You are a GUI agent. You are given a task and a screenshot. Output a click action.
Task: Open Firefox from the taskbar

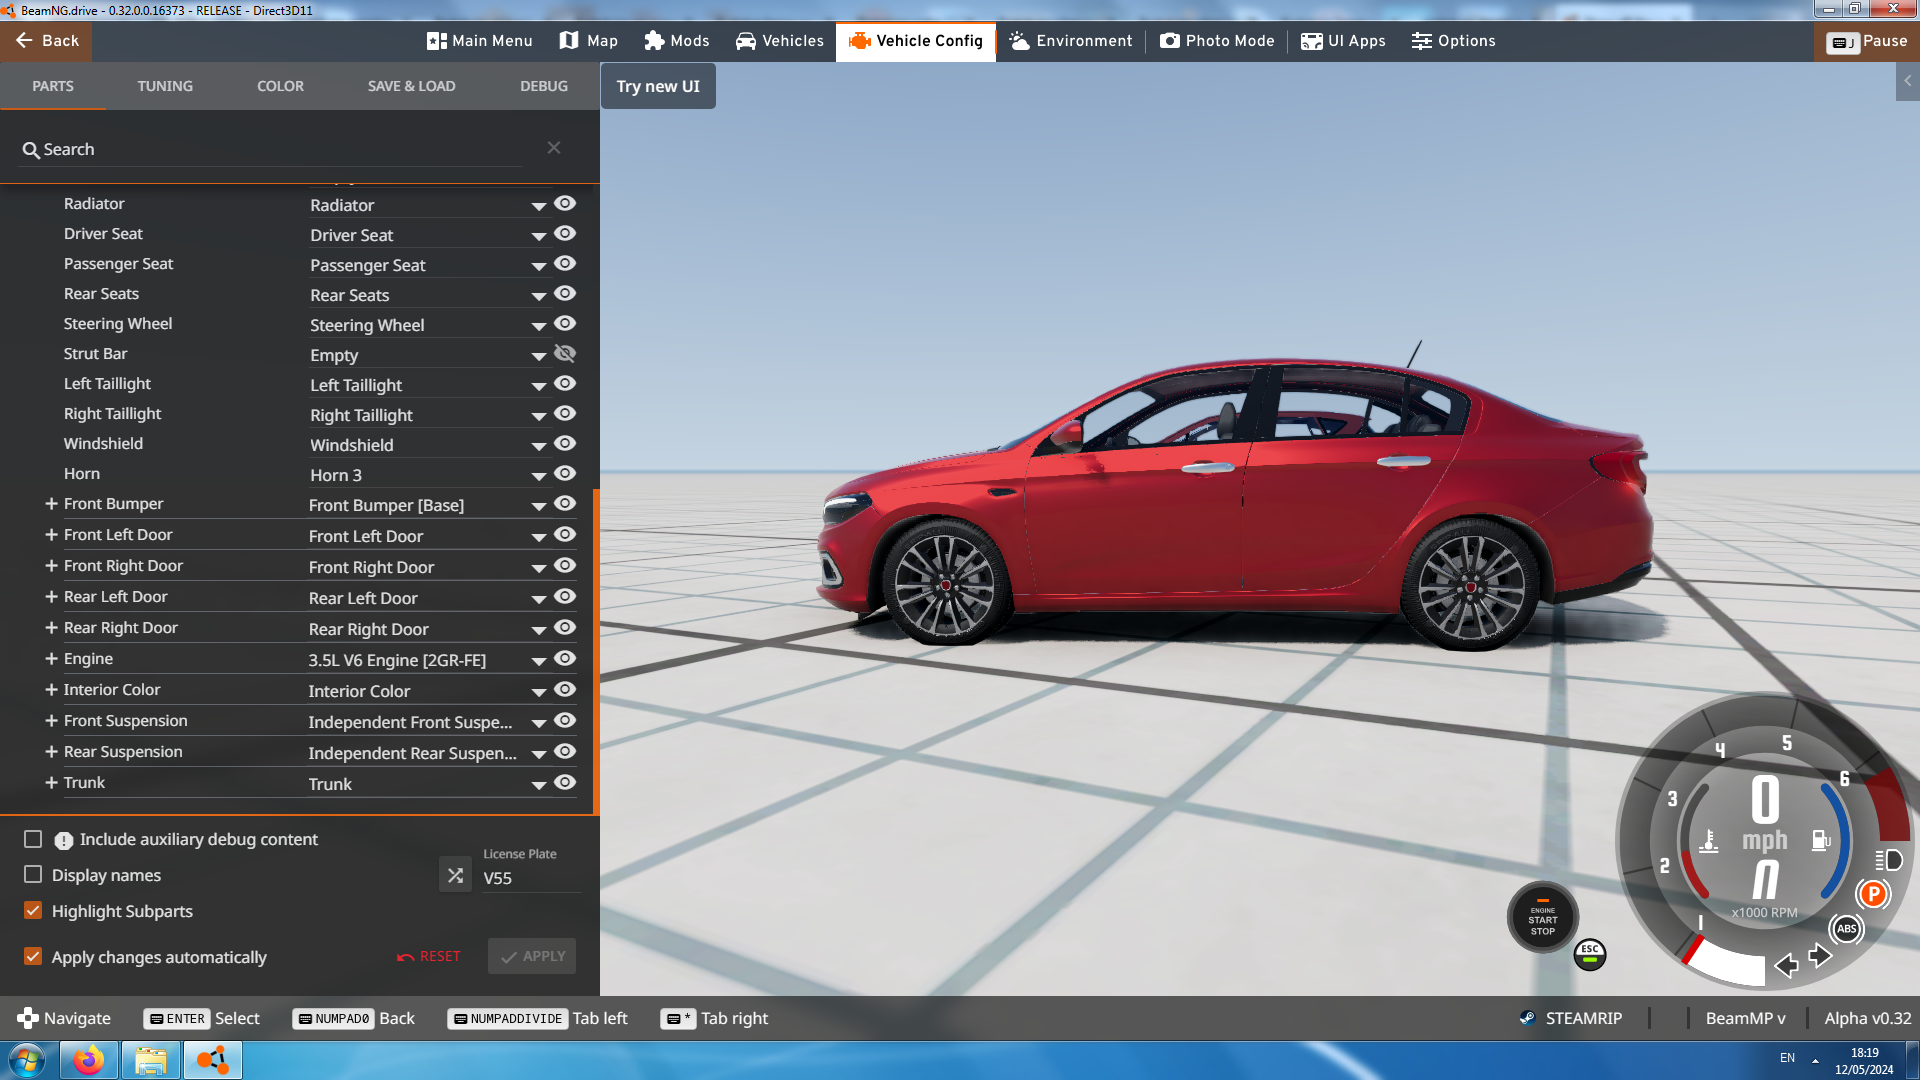coord(89,1060)
